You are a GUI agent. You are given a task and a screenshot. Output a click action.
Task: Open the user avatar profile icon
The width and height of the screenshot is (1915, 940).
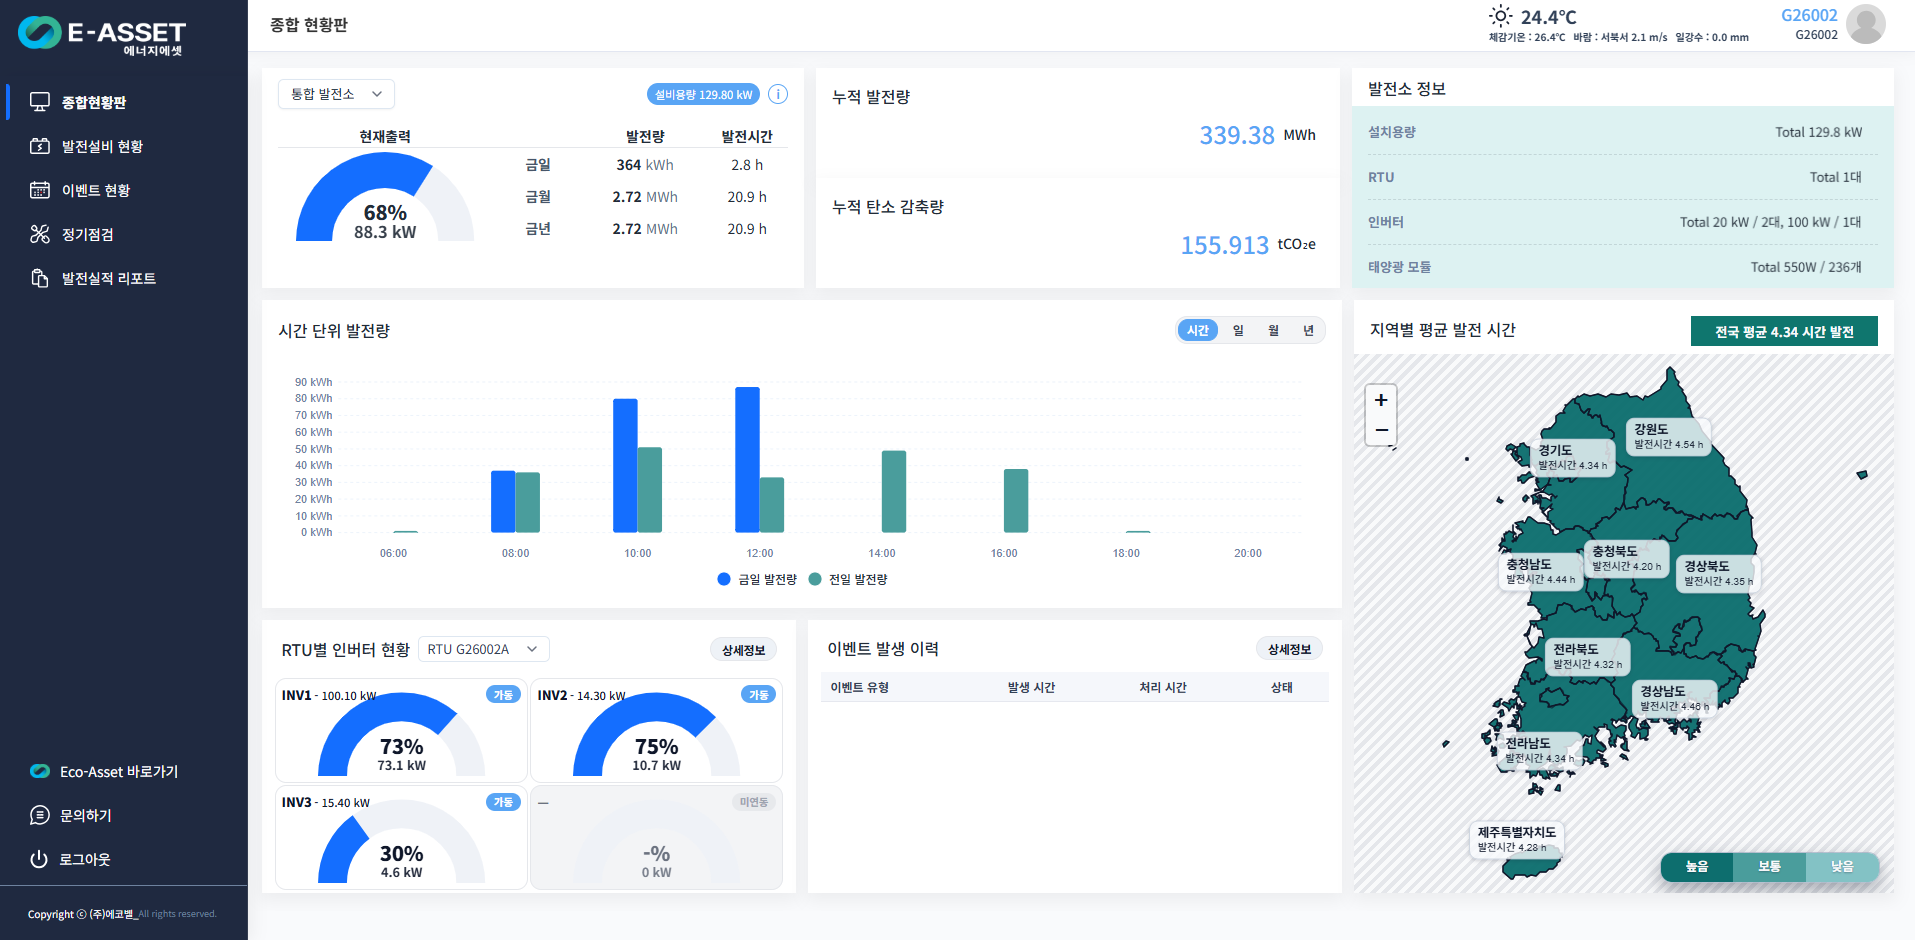tap(1866, 24)
